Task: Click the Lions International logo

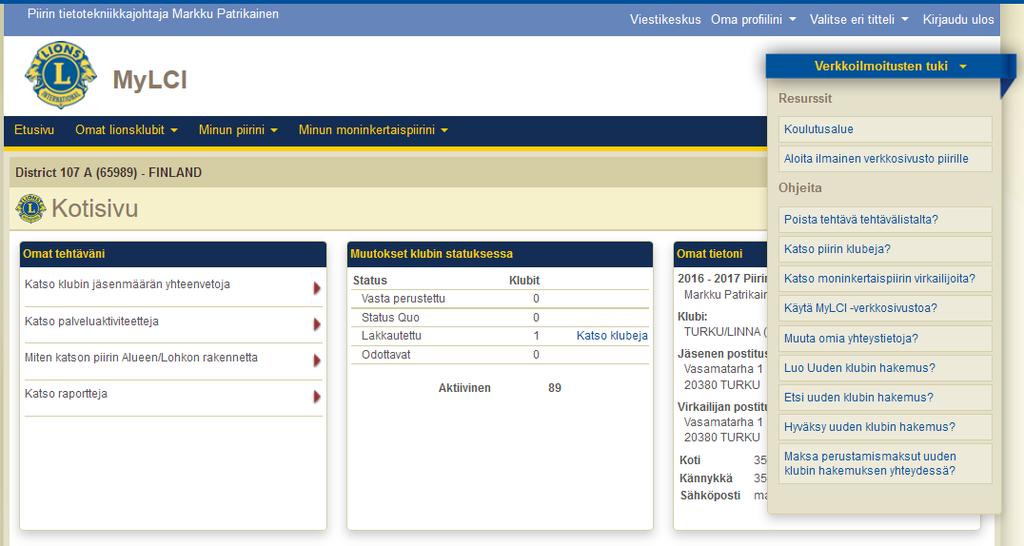Action: [x=61, y=75]
